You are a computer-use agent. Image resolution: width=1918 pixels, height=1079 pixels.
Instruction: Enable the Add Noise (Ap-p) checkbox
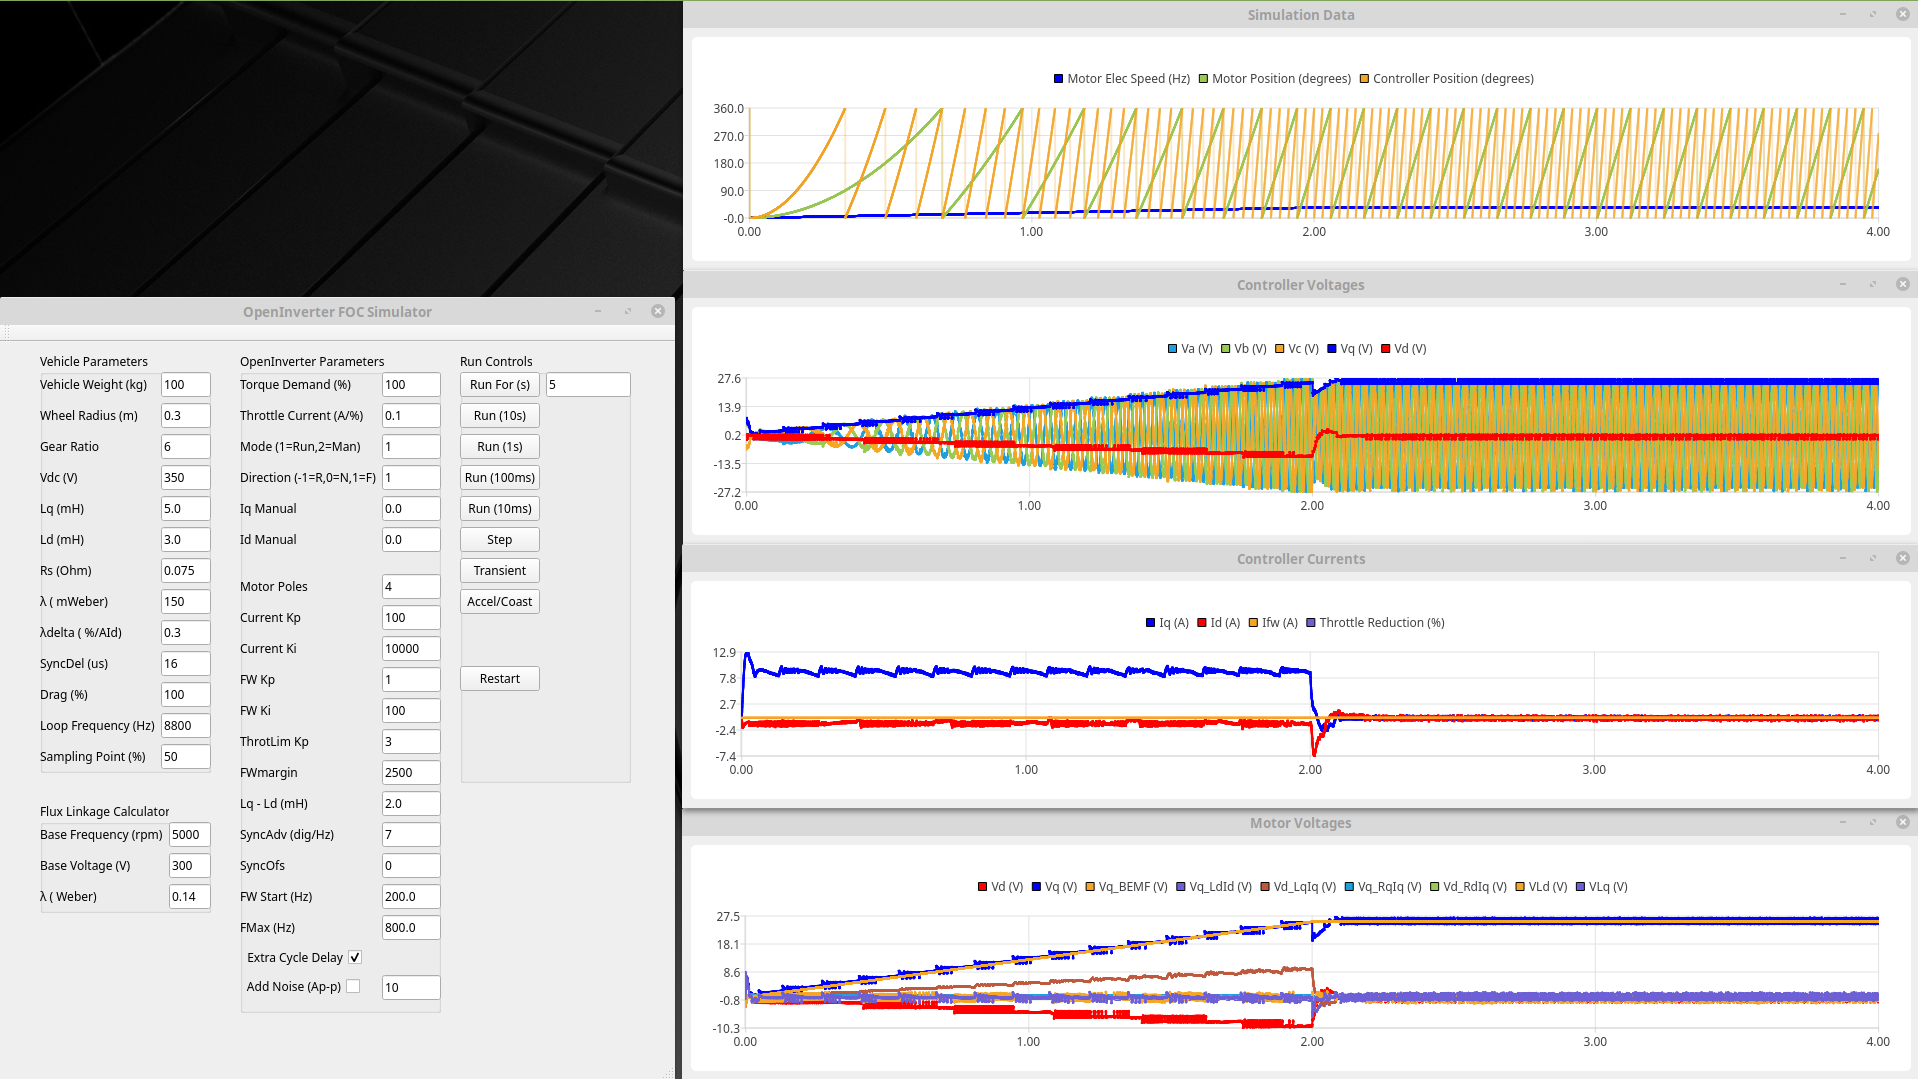click(x=352, y=986)
